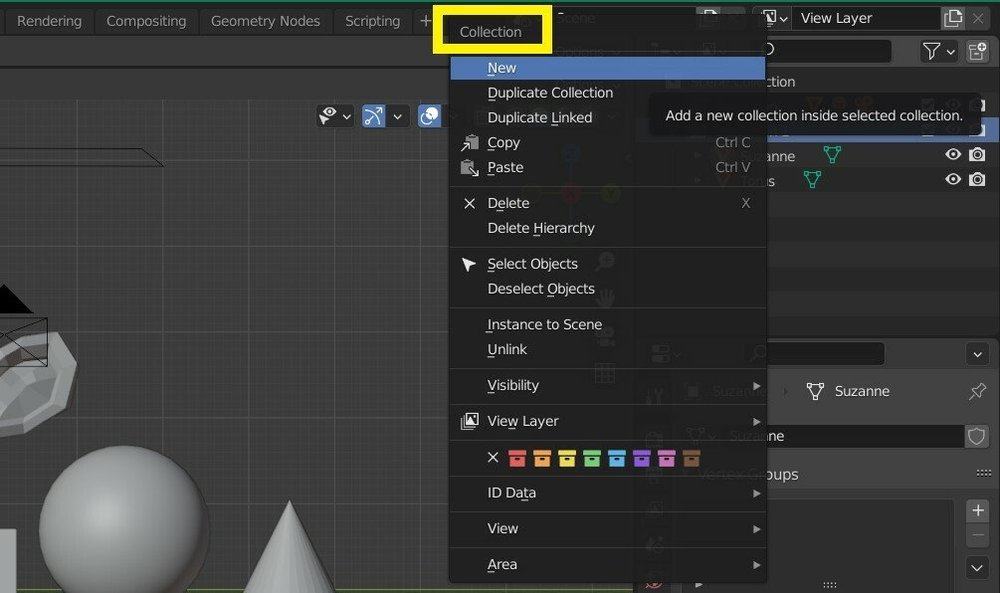The width and height of the screenshot is (1000, 593).
Task: Click the add workspace plus icon
Action: point(425,21)
